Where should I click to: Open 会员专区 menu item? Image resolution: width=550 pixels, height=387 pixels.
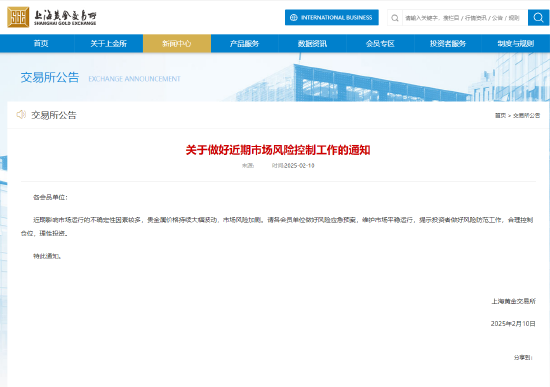(380, 44)
